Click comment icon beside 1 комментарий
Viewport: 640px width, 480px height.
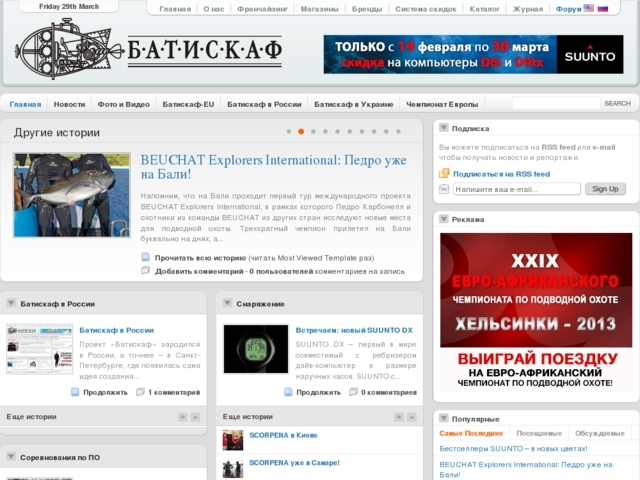point(140,392)
